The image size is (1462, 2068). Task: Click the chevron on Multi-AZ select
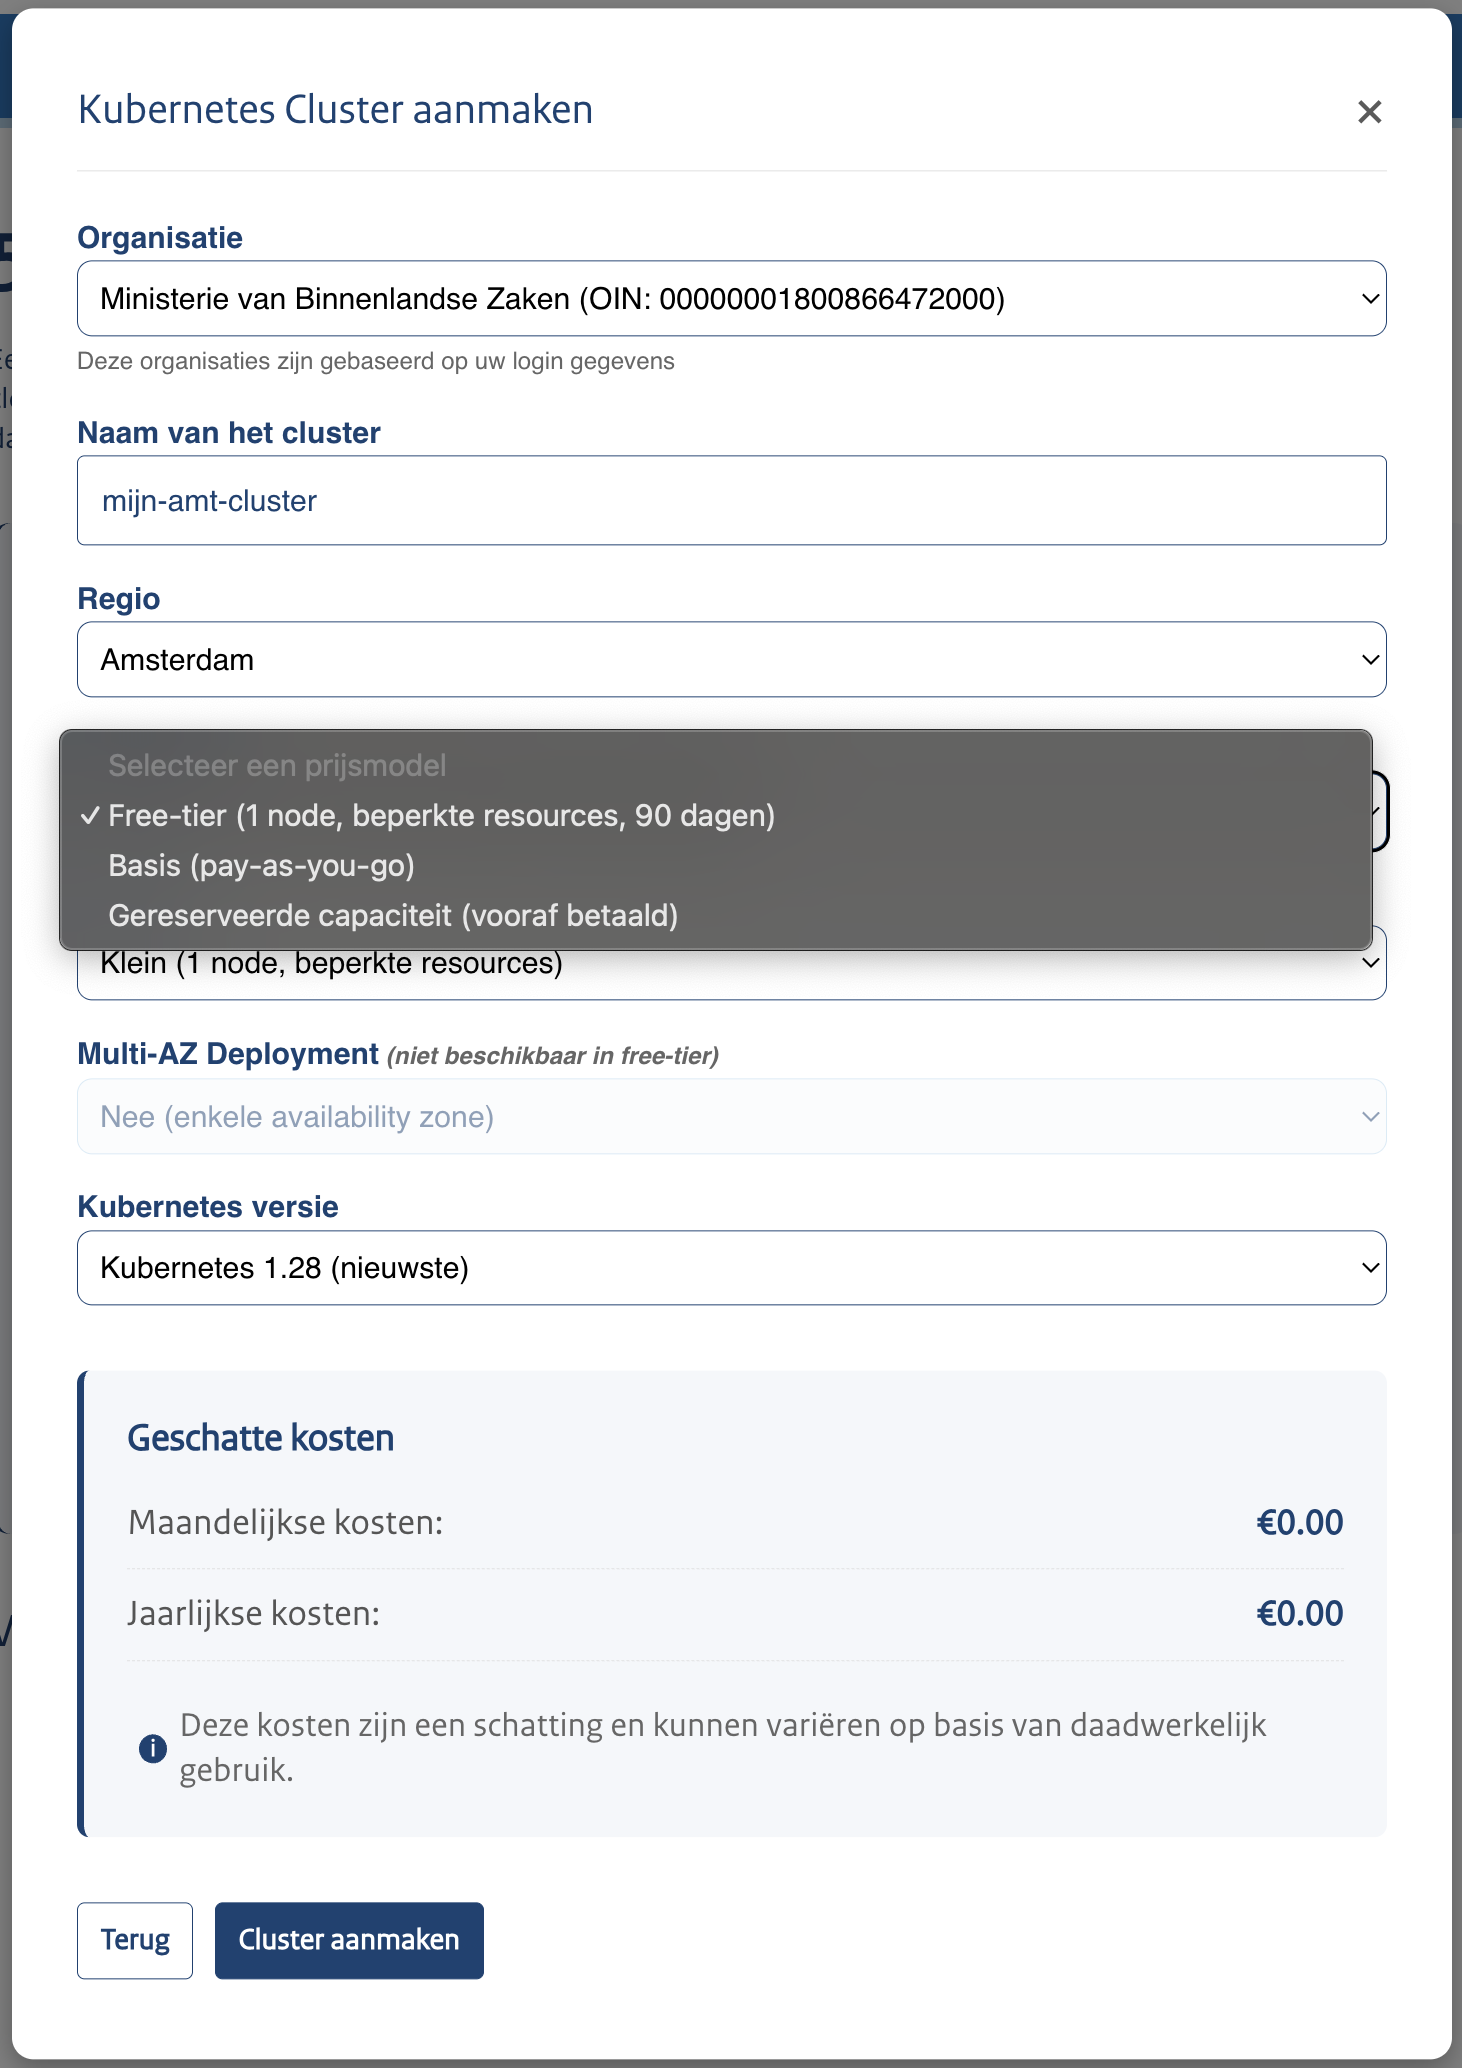click(1370, 1117)
